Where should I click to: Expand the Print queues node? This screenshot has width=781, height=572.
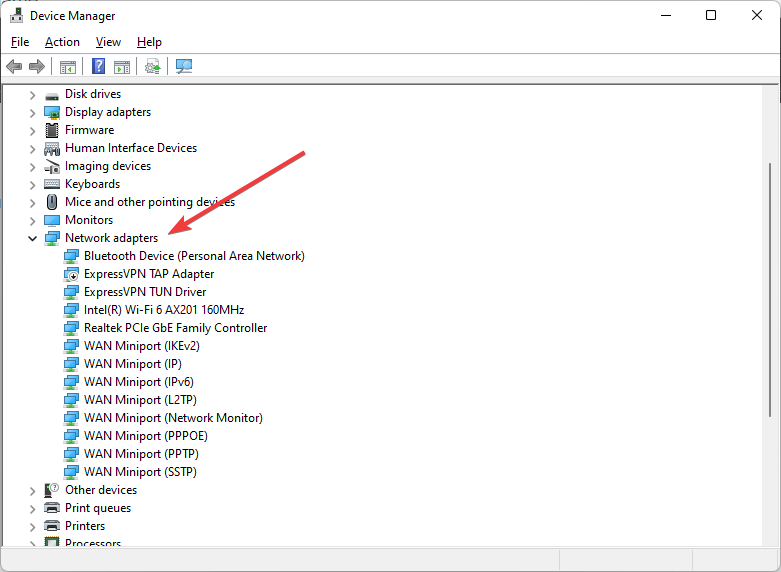click(x=32, y=509)
